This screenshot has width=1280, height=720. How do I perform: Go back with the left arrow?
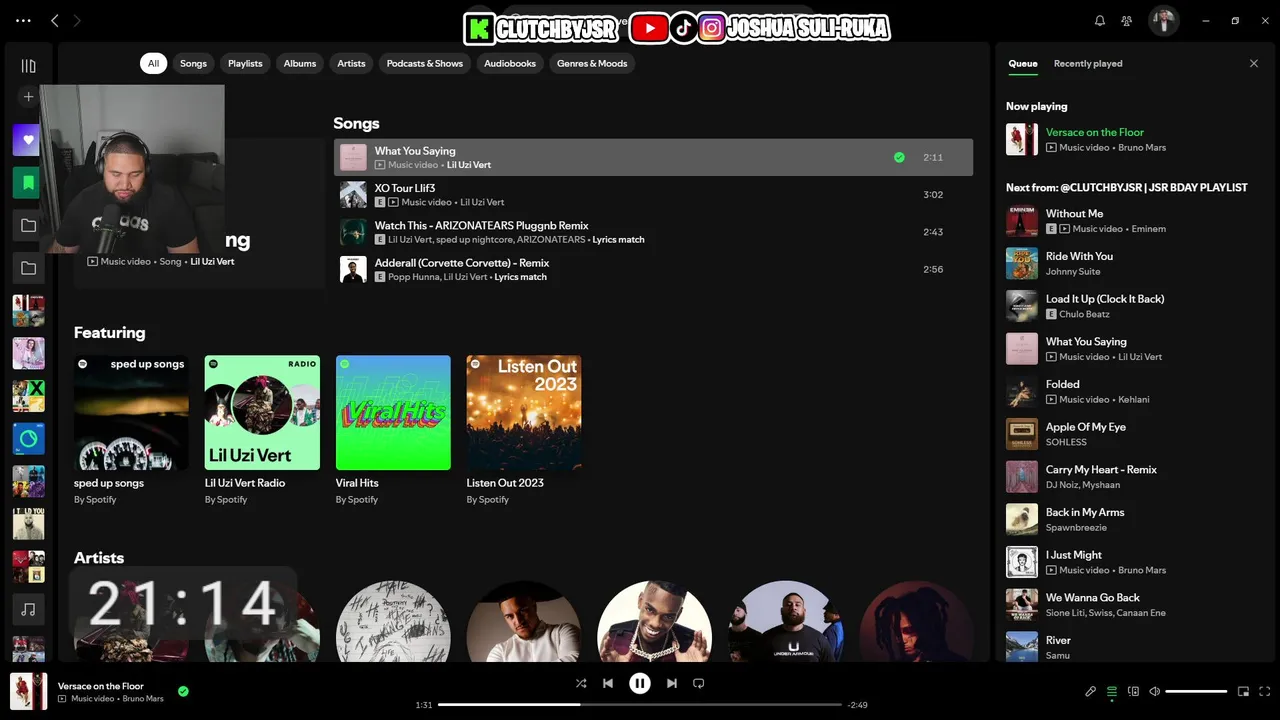[55, 20]
